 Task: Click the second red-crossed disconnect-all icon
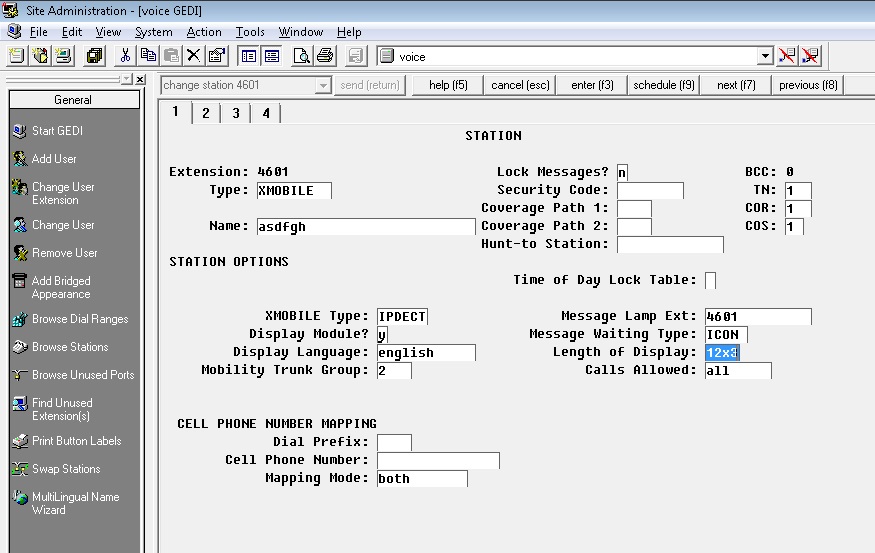tap(810, 56)
